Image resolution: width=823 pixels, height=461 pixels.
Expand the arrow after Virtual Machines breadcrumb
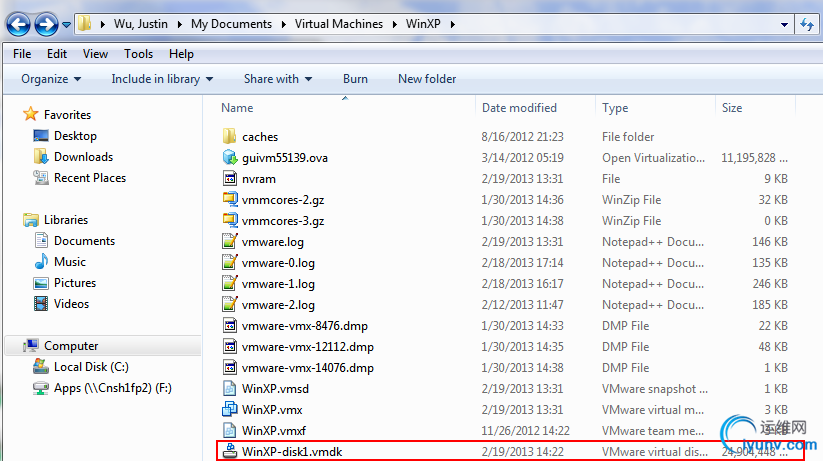(x=395, y=24)
